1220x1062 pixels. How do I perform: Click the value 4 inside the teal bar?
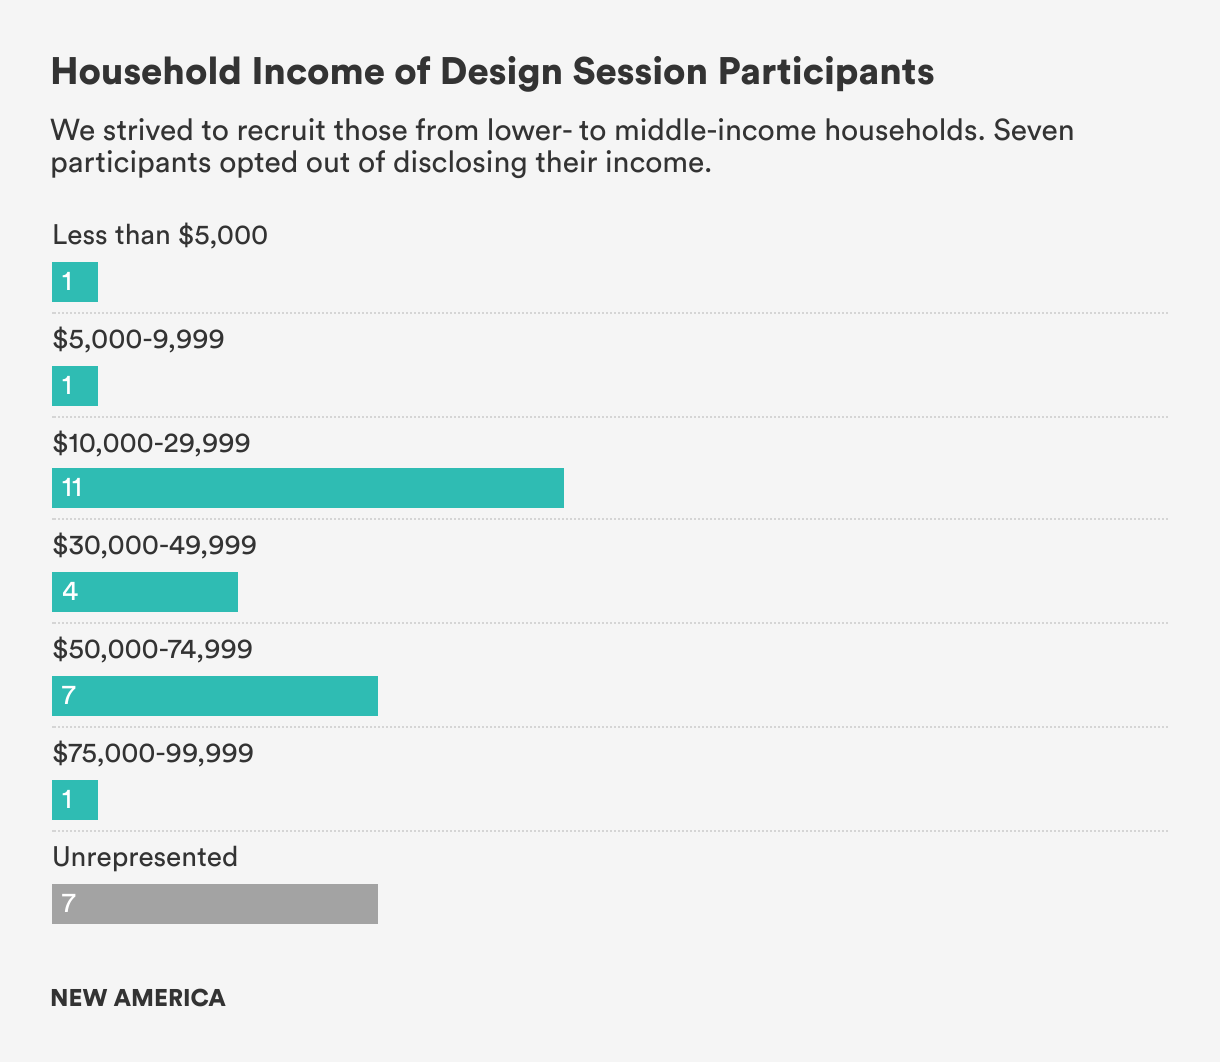pyautogui.click(x=70, y=592)
